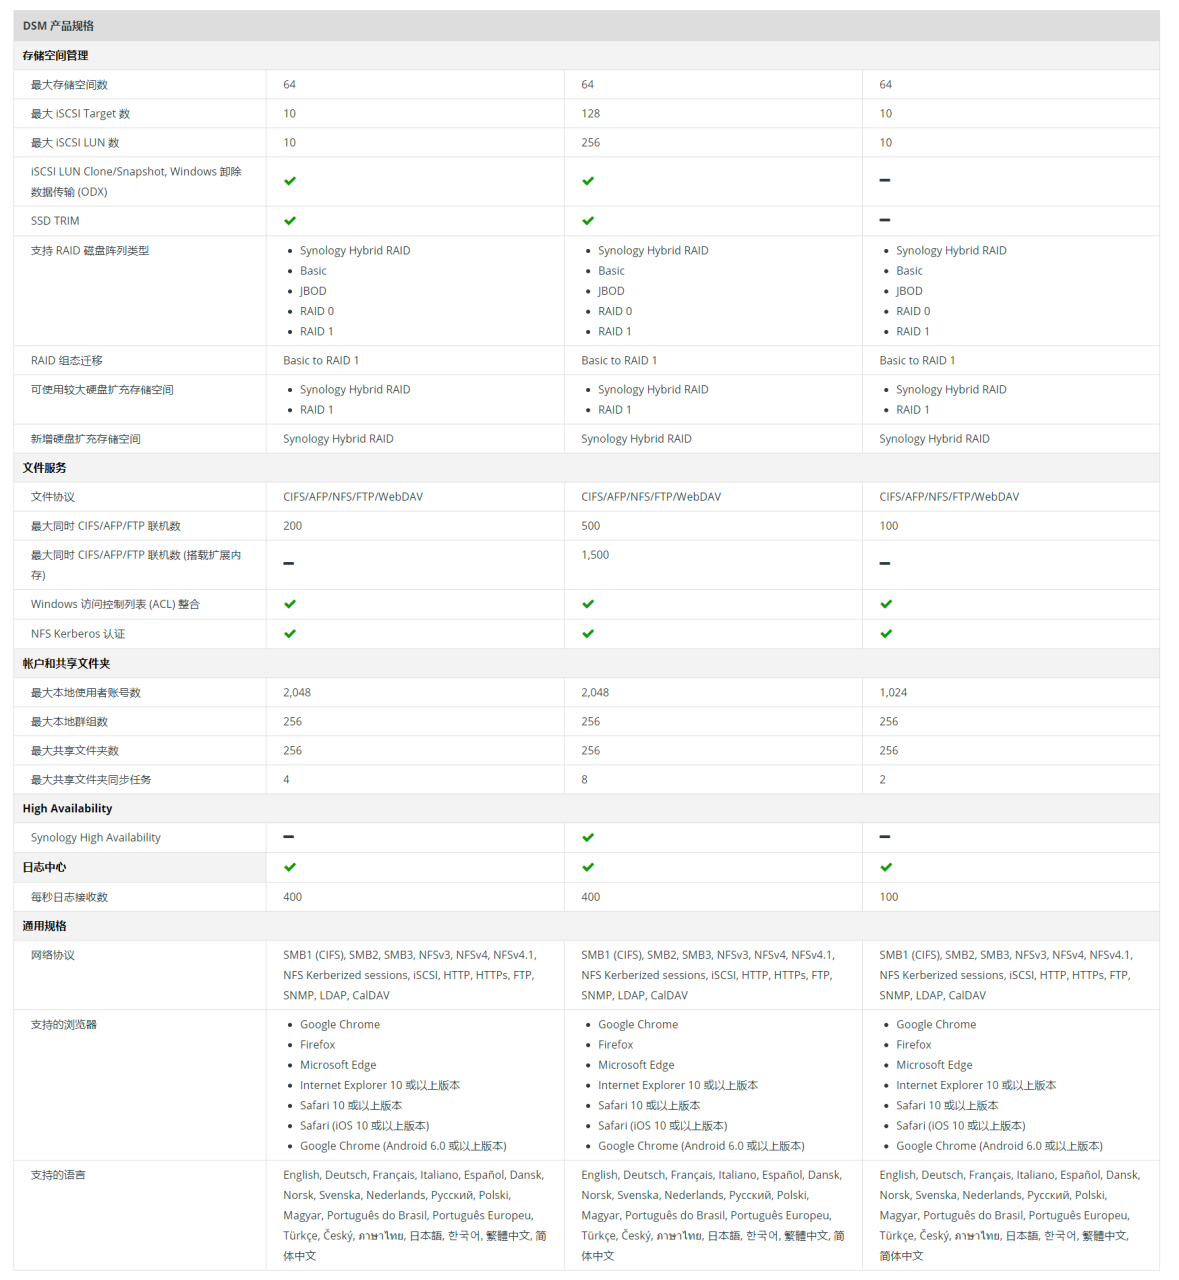The width and height of the screenshot is (1179, 1280).
Task: Click the SSD TRIM dash in third column
Action: pyautogui.click(x=885, y=220)
